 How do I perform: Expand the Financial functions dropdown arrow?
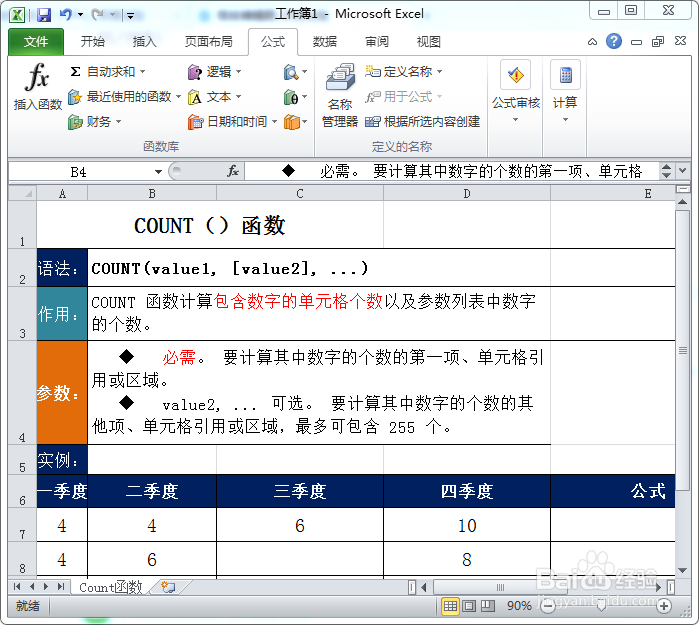[x=119, y=121]
